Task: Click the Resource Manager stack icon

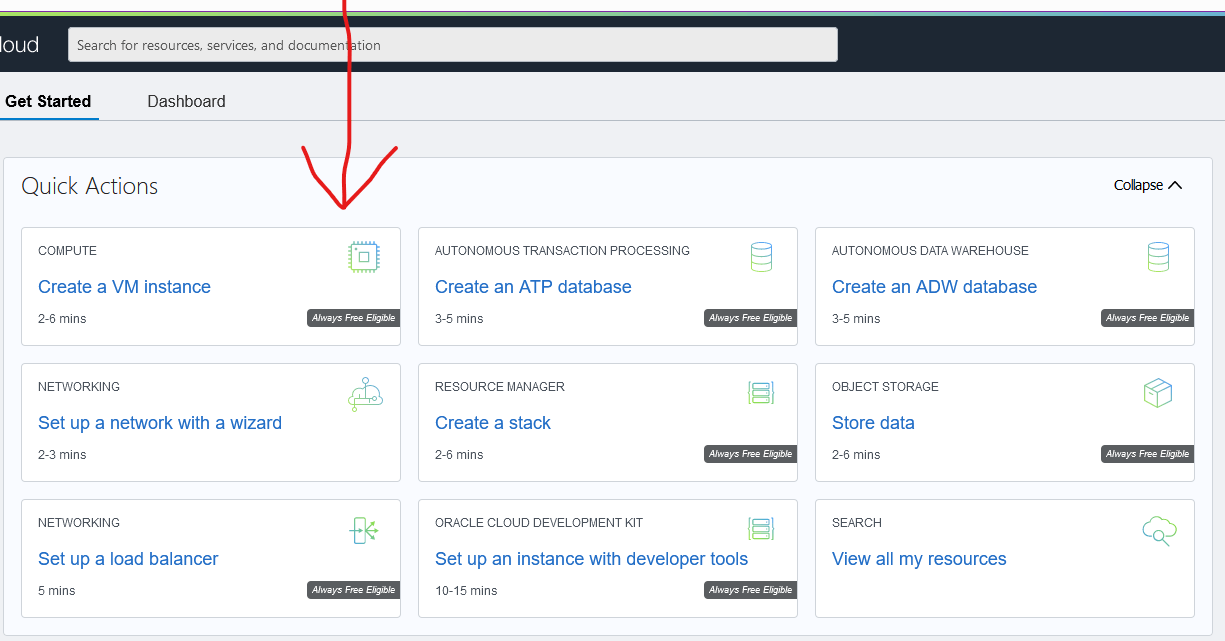Action: pos(761,393)
